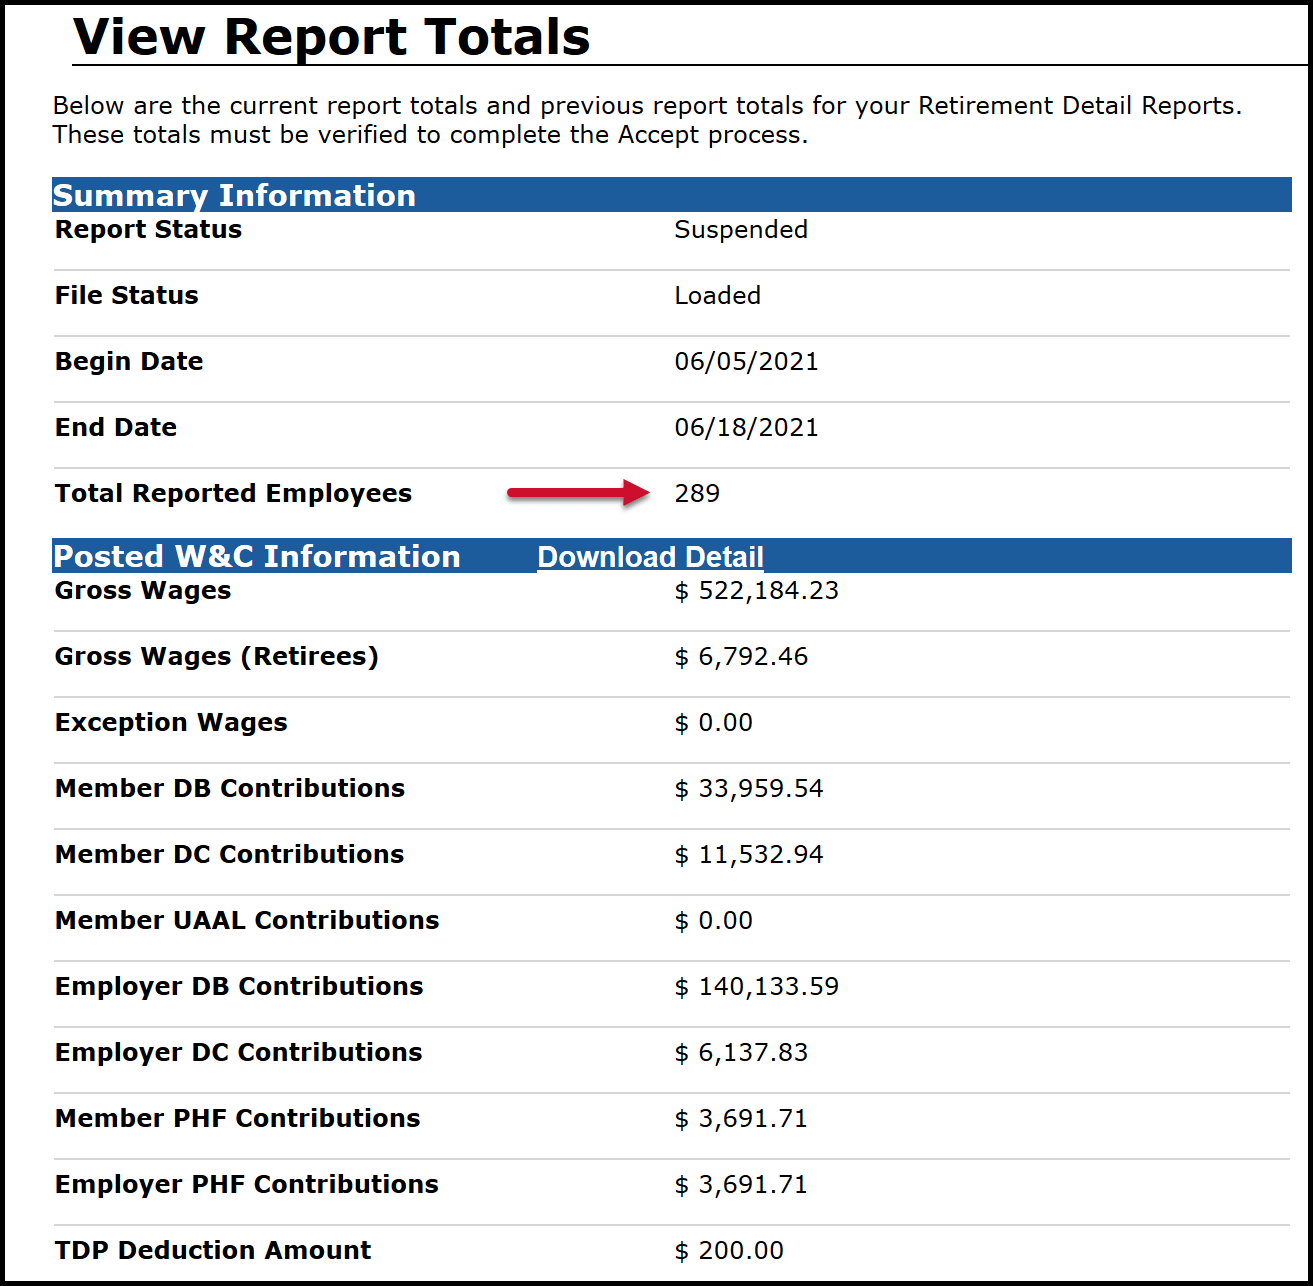Click the View Report Totals page title
The width and height of the screenshot is (1313, 1286).
pyautogui.click(x=331, y=37)
